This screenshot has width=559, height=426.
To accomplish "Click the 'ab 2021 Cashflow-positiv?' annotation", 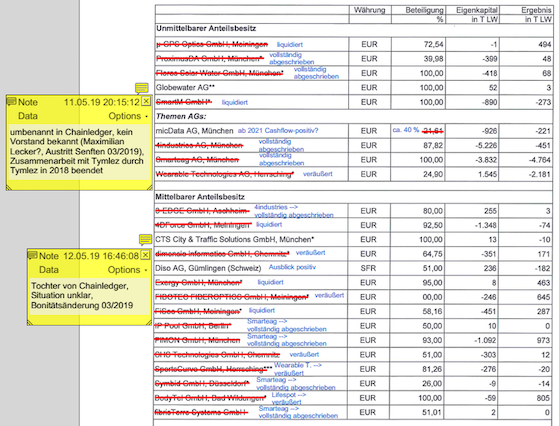I will coord(278,130).
